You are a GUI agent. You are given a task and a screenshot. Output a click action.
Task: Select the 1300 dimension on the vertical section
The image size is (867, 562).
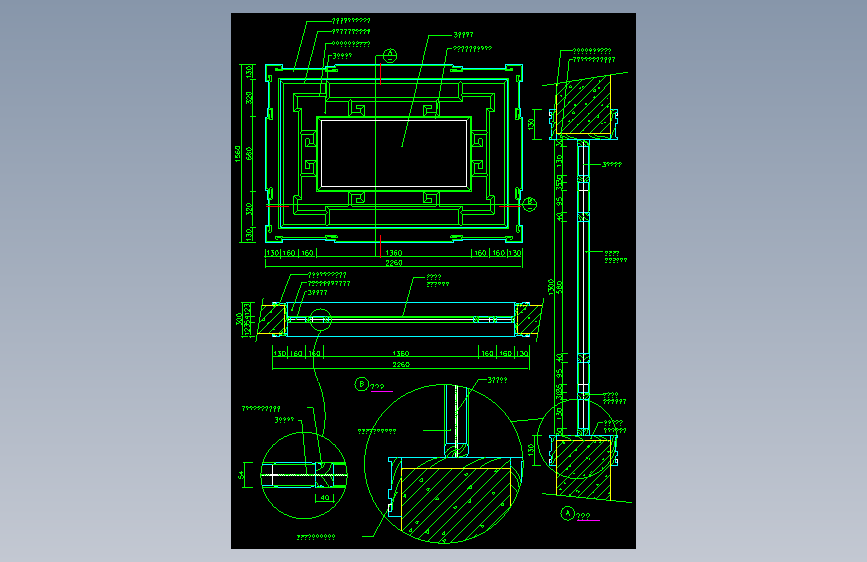551,287
